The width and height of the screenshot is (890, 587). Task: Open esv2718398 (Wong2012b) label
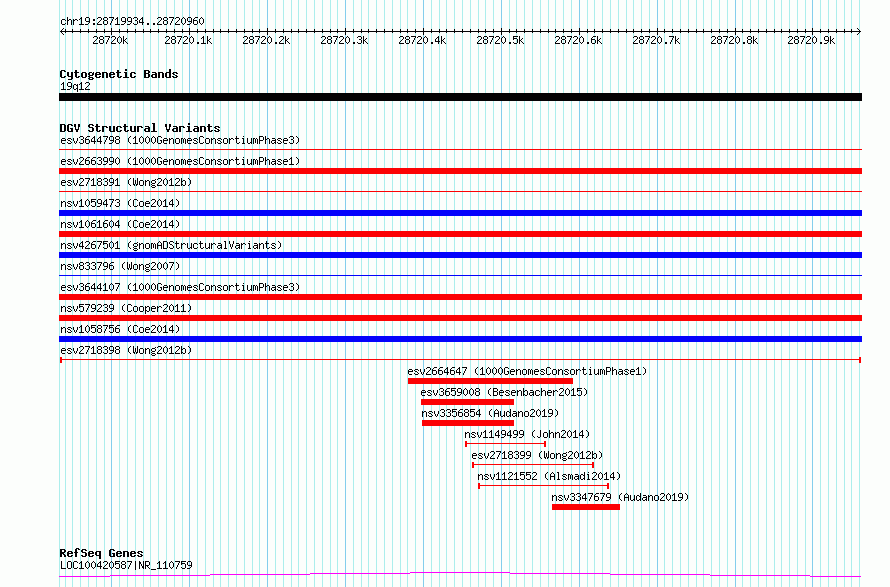pyautogui.click(x=126, y=350)
